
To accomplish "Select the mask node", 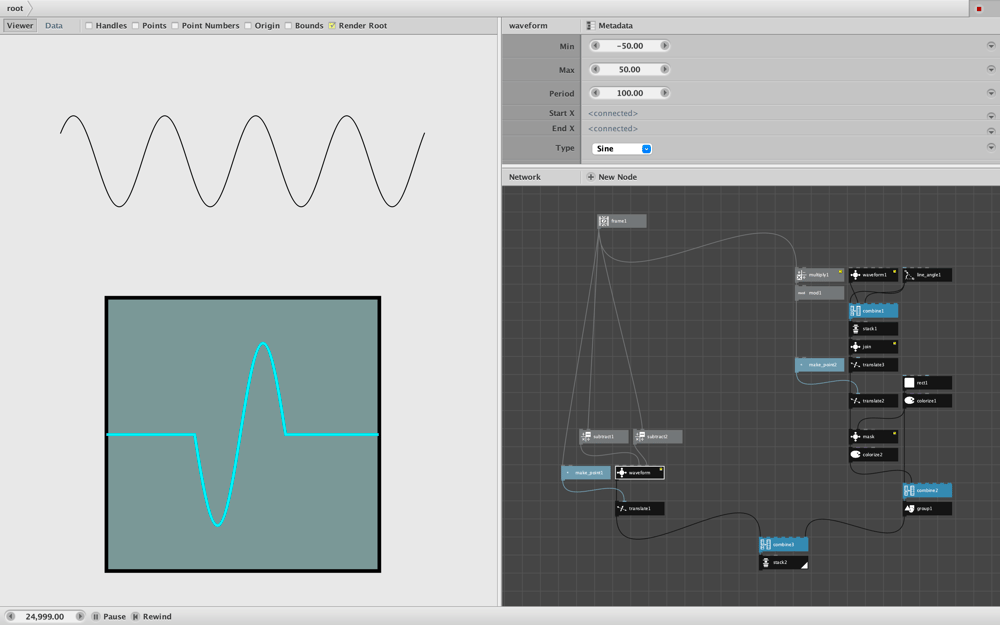I will [x=873, y=436].
